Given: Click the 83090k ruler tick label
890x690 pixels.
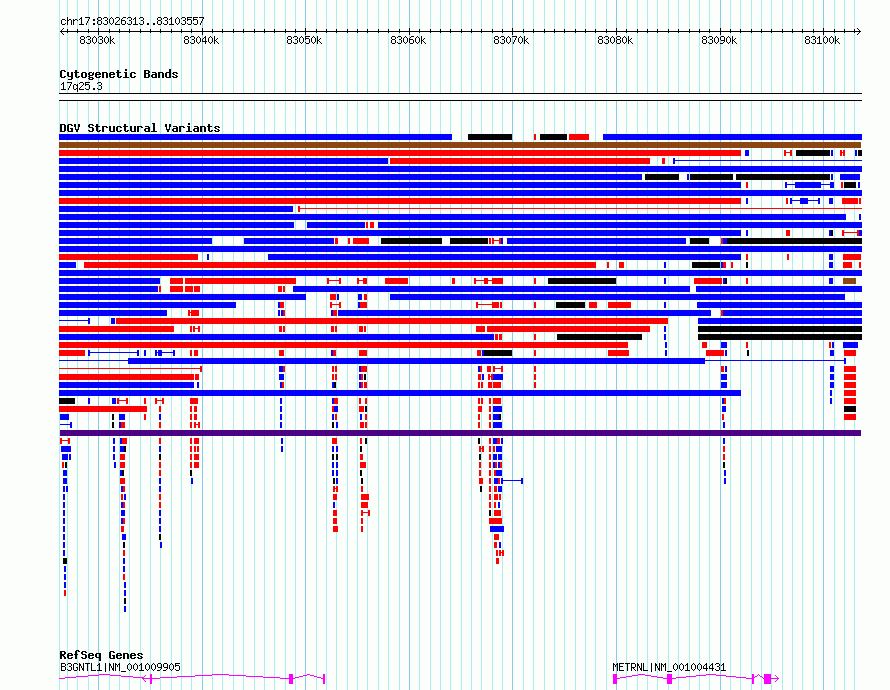Looking at the screenshot, I should 719,40.
